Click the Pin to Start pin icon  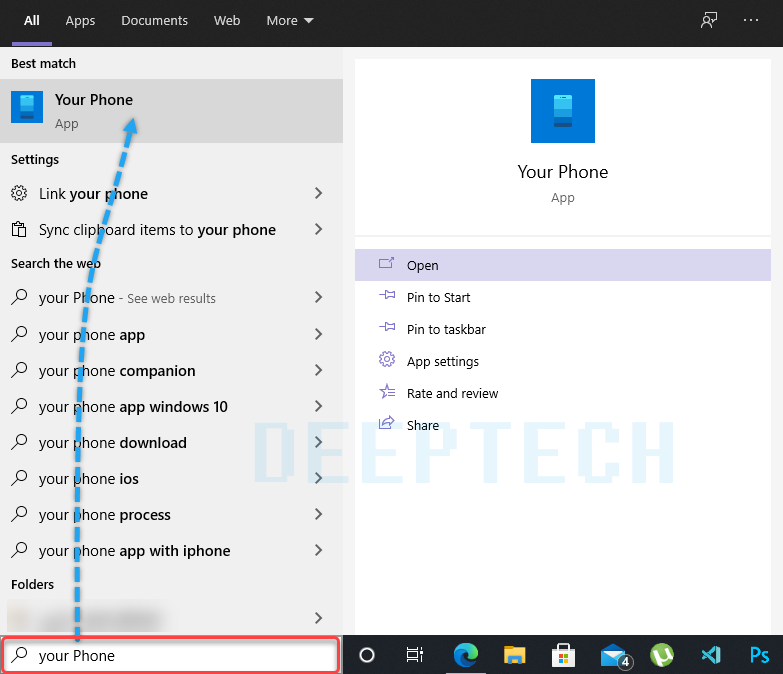coord(387,295)
